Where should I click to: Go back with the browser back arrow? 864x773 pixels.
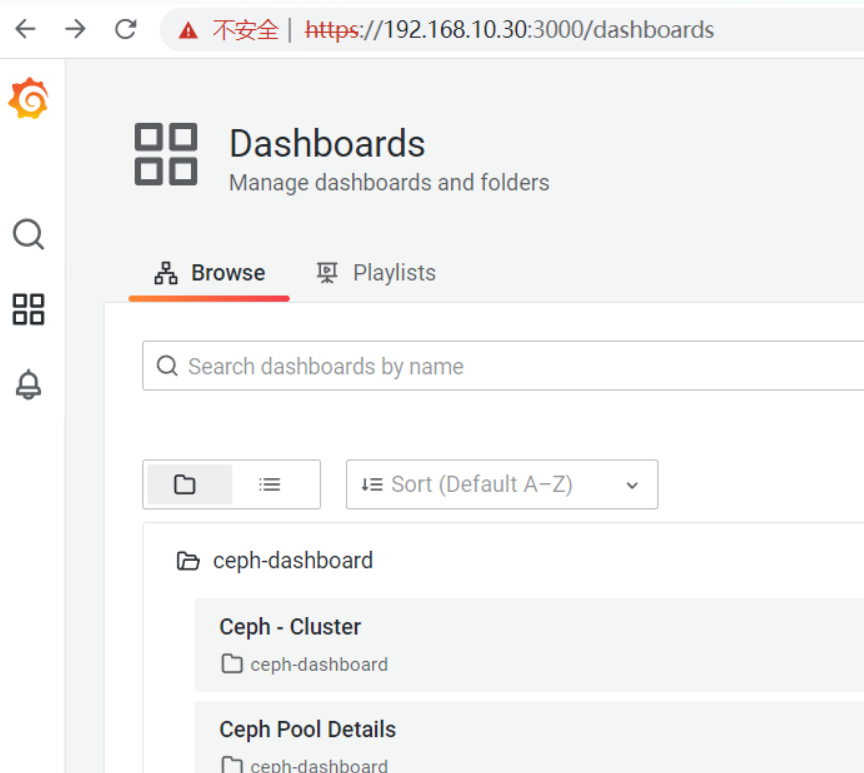[25, 29]
